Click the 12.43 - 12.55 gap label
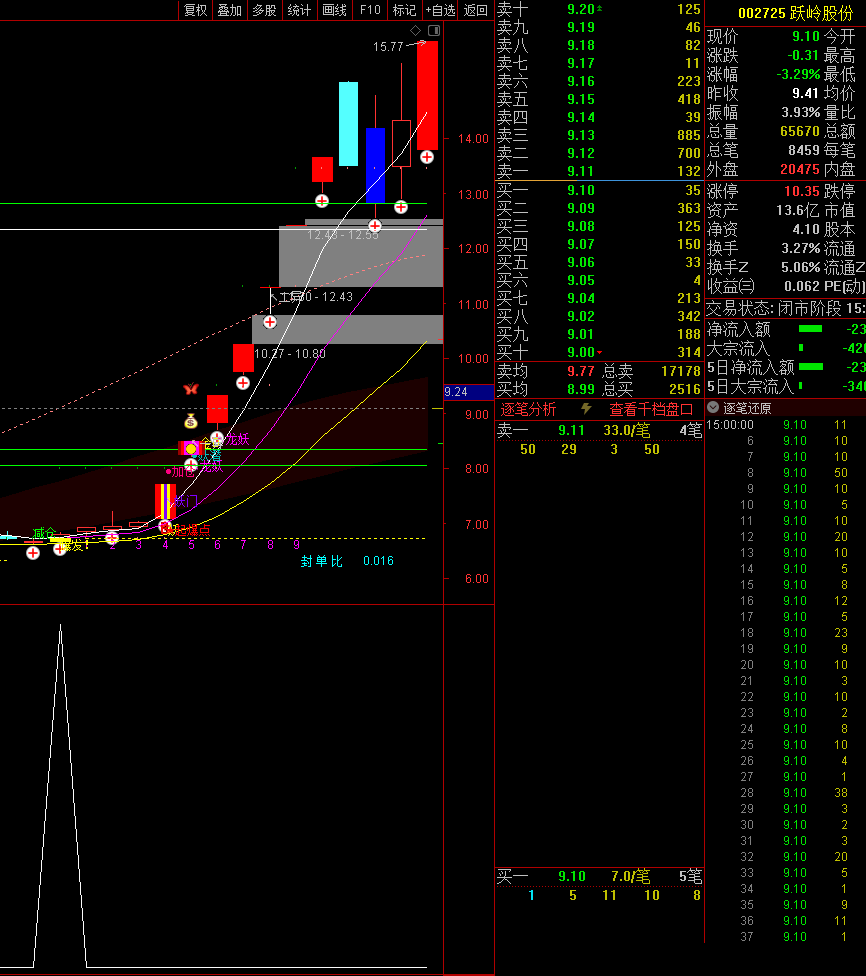Screen dimensions: 866x976 [x=342, y=235]
